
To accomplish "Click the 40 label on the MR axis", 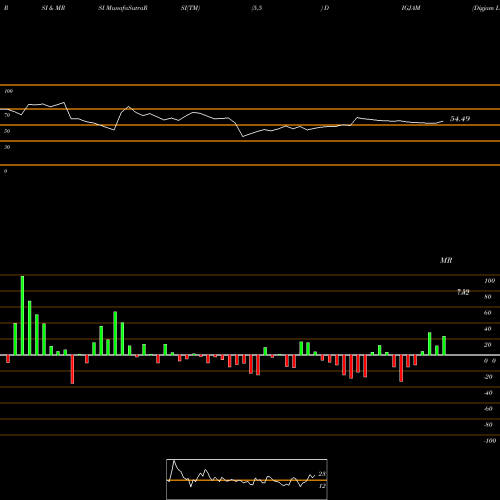I will tap(488, 329).
